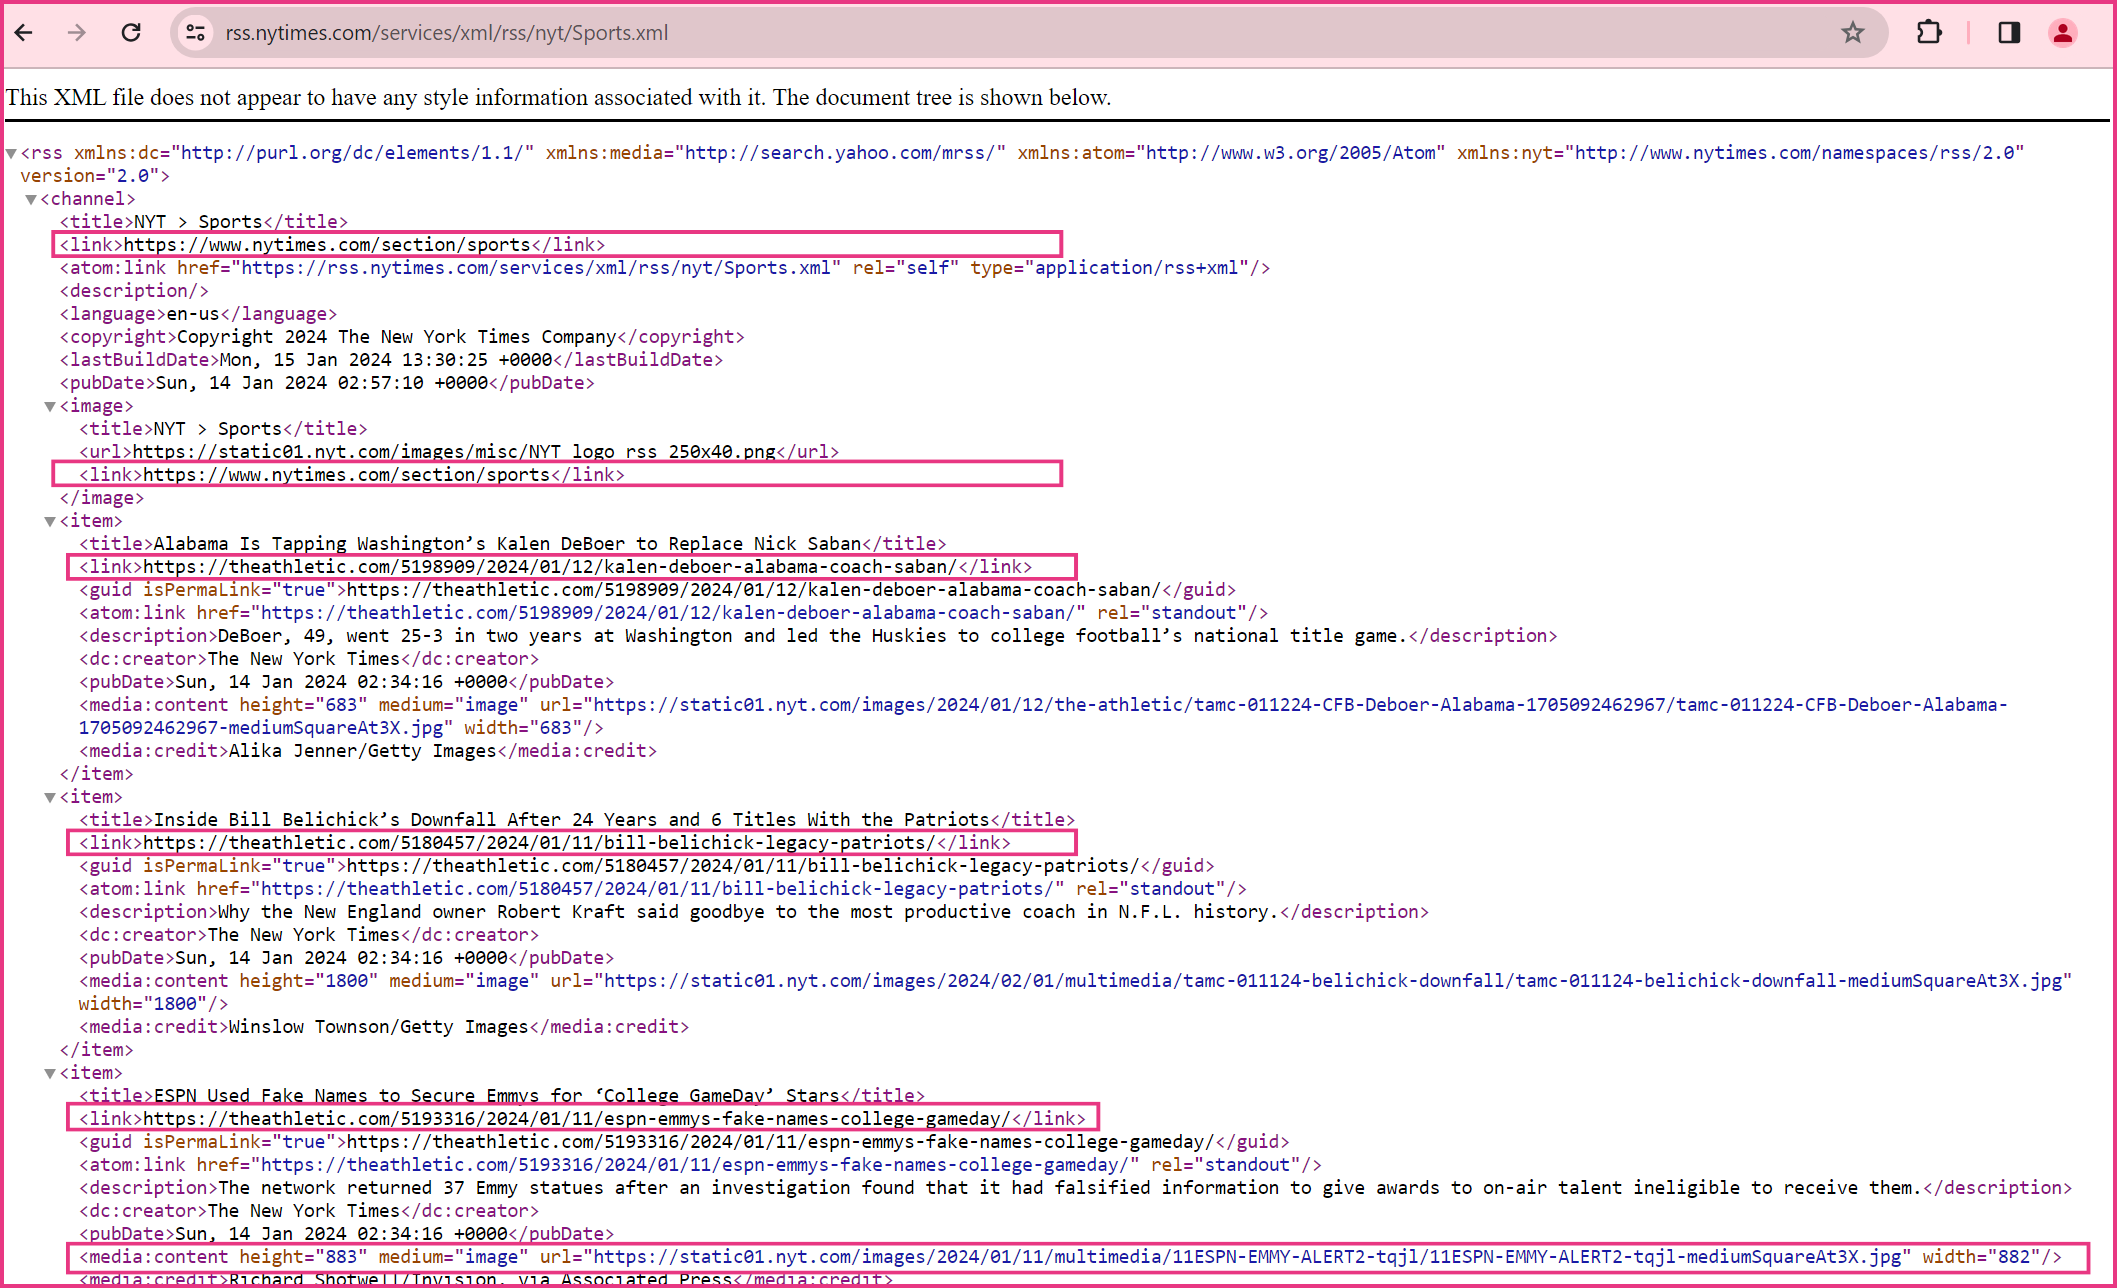This screenshot has width=2117, height=1288.
Task: Select the description about 37 Emmy statues returned
Action: pyautogui.click(x=1076, y=1188)
